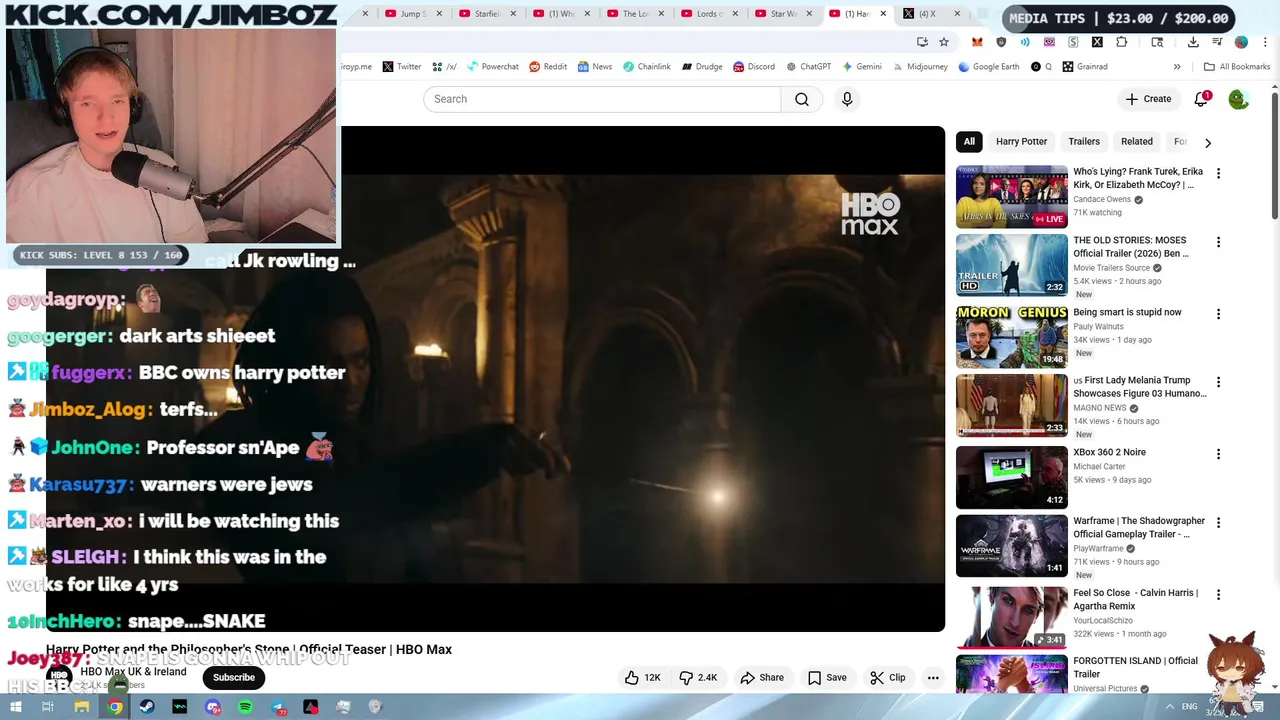Start voice search with microphone icon
The image size is (1280, 720).
pyautogui.click(x=847, y=99)
